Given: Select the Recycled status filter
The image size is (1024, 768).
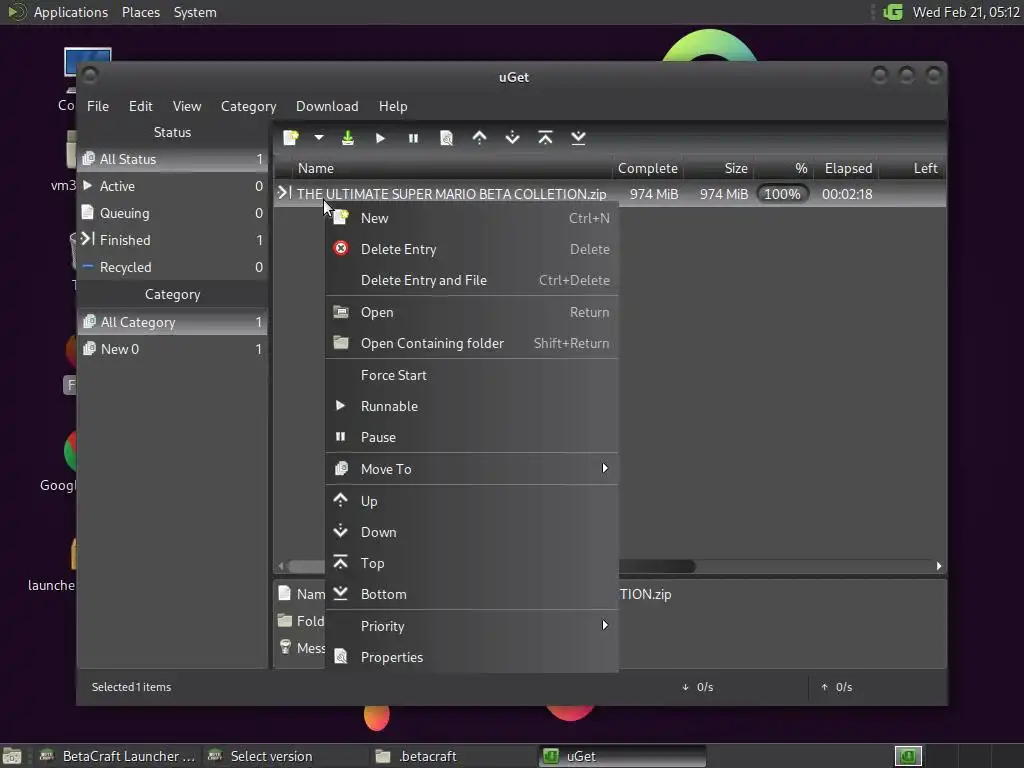Looking at the screenshot, I should point(172,267).
